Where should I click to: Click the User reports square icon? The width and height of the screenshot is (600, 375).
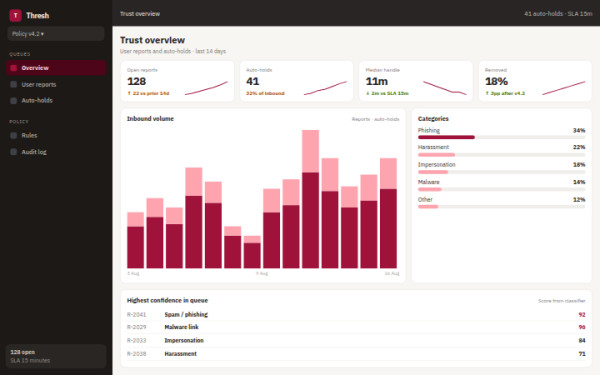(14, 84)
